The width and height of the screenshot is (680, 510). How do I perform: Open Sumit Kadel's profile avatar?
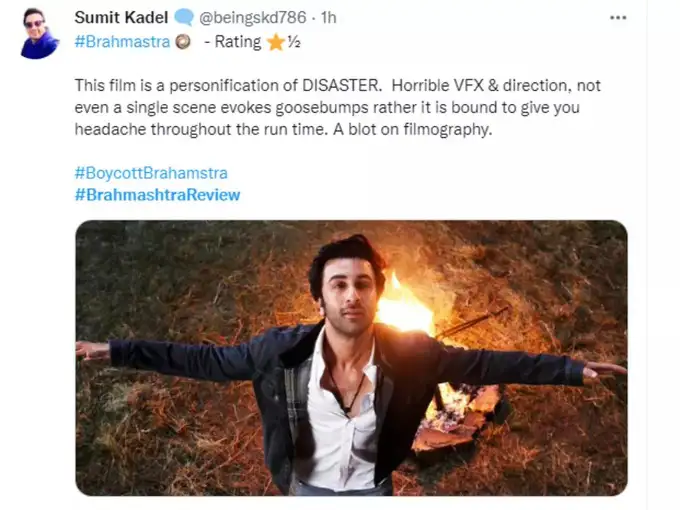pyautogui.click(x=39, y=33)
